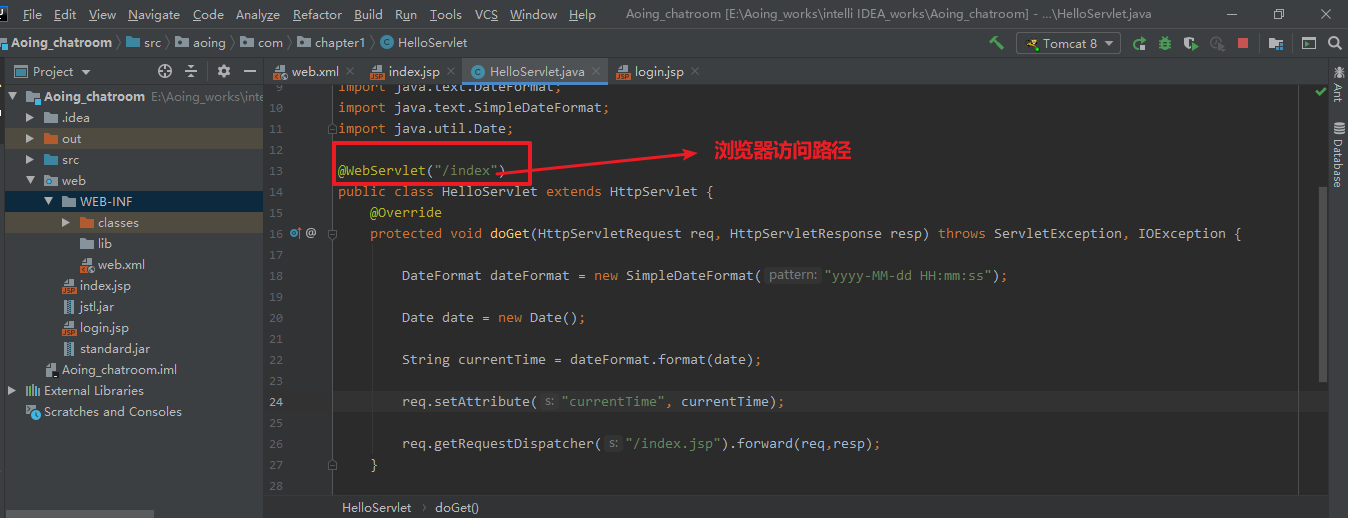Close the index.jsp tab

tap(451, 72)
